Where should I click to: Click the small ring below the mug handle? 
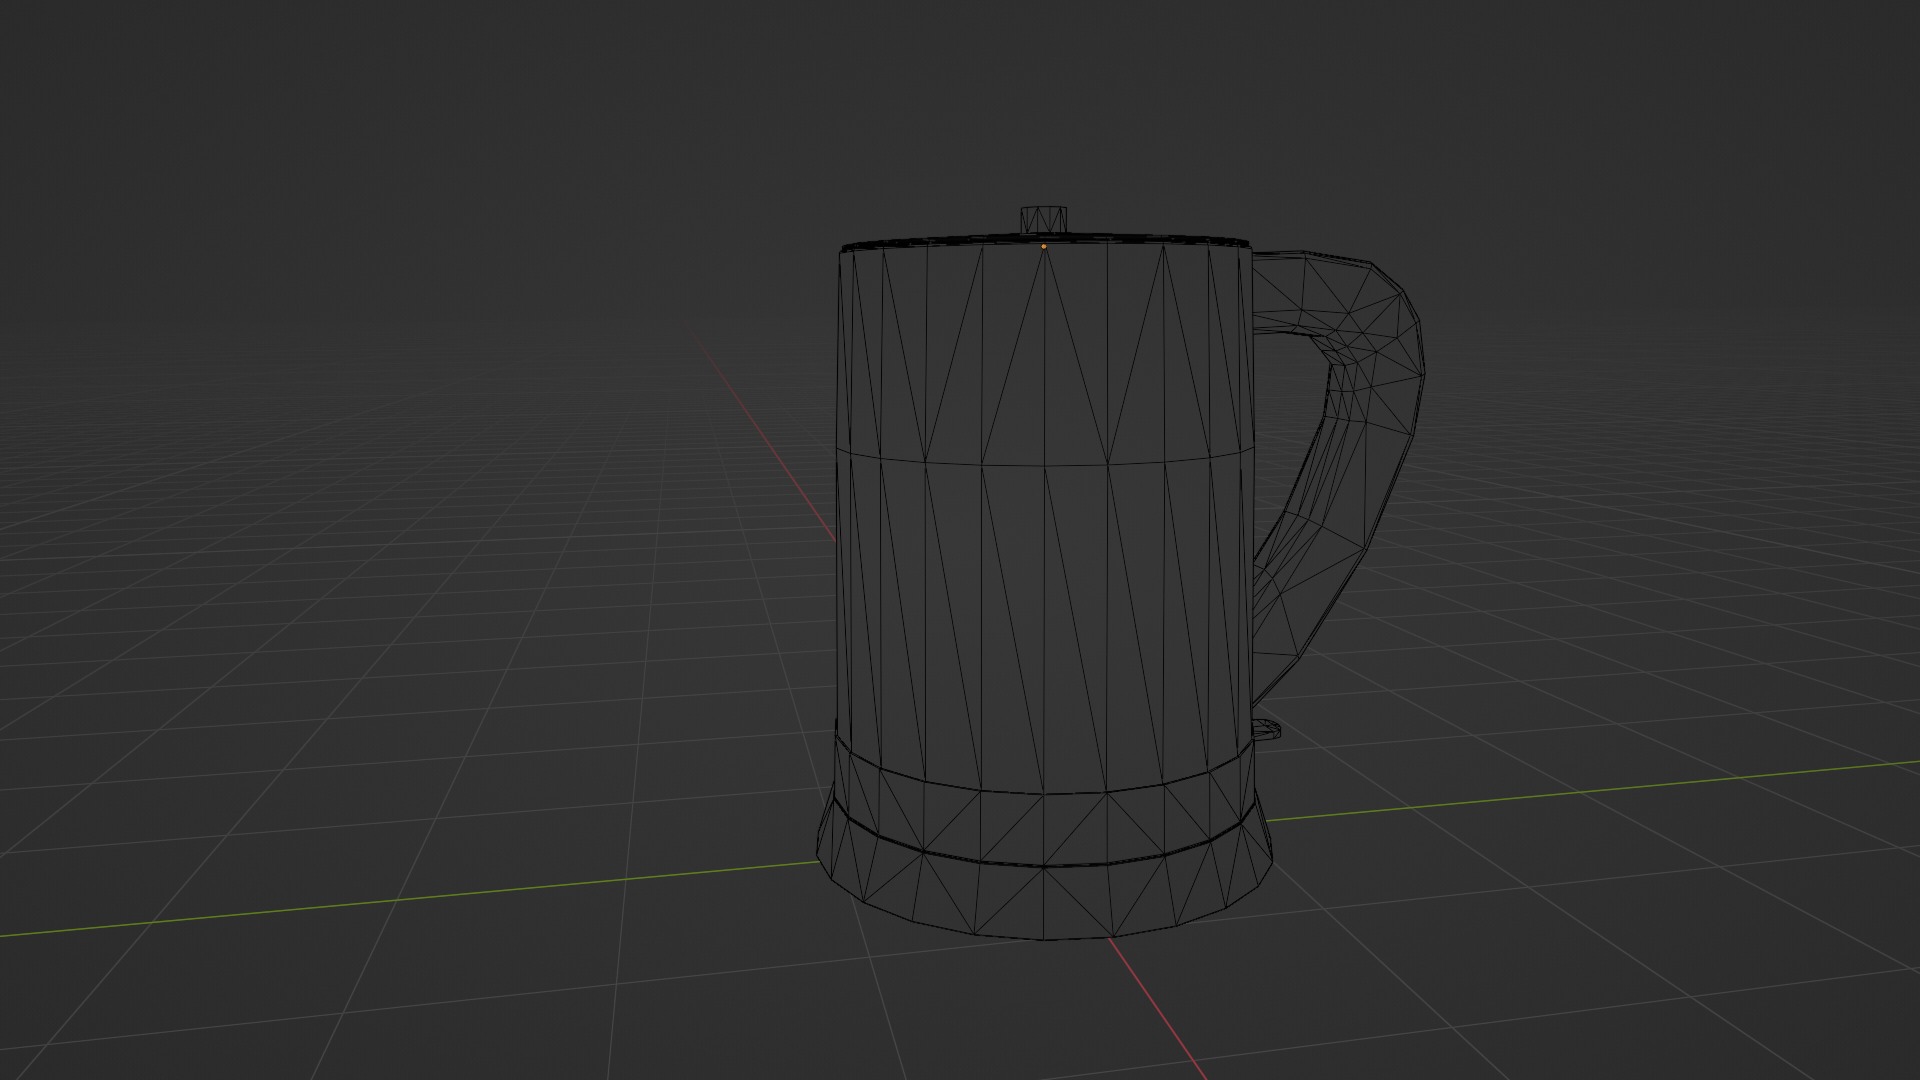tap(1267, 729)
